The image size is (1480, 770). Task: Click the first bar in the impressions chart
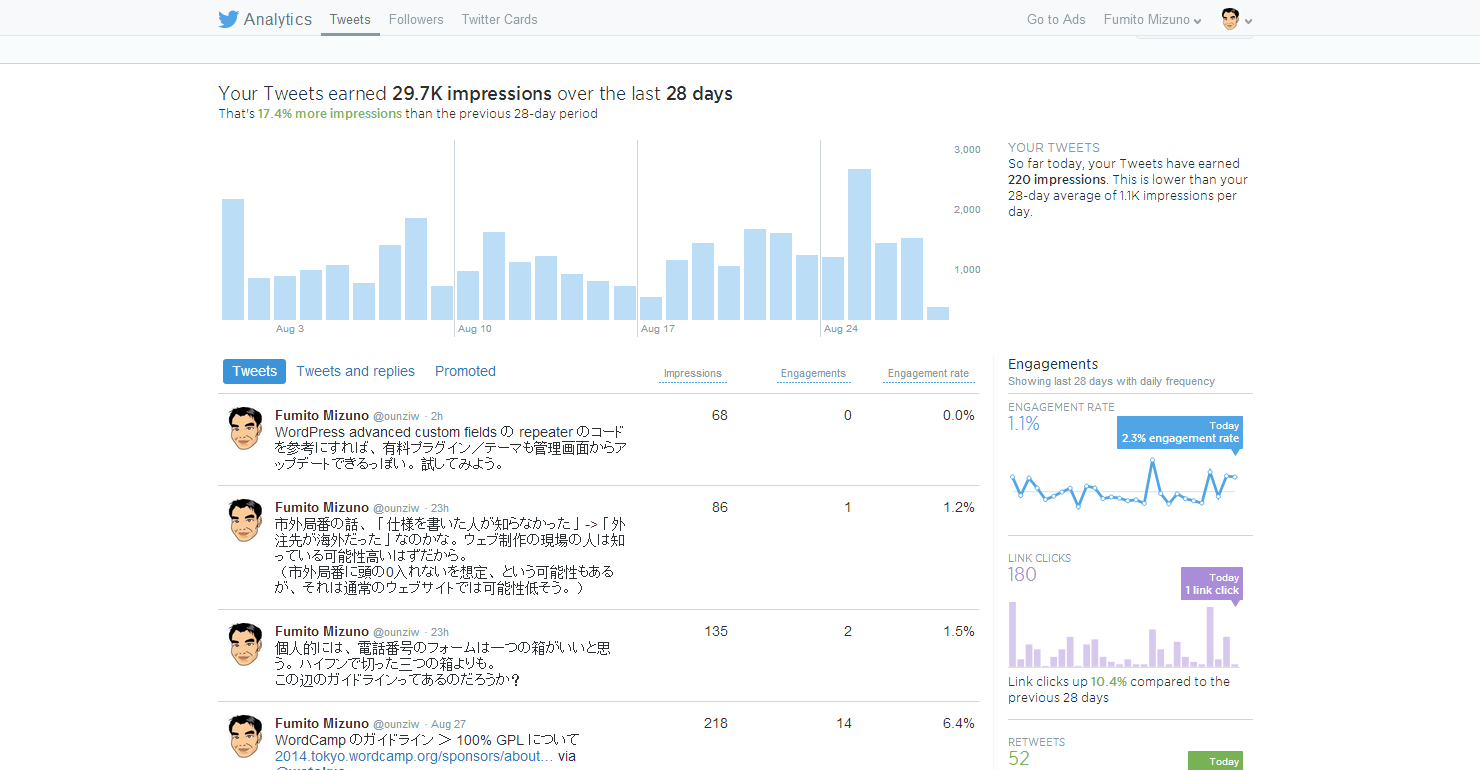pyautogui.click(x=233, y=259)
